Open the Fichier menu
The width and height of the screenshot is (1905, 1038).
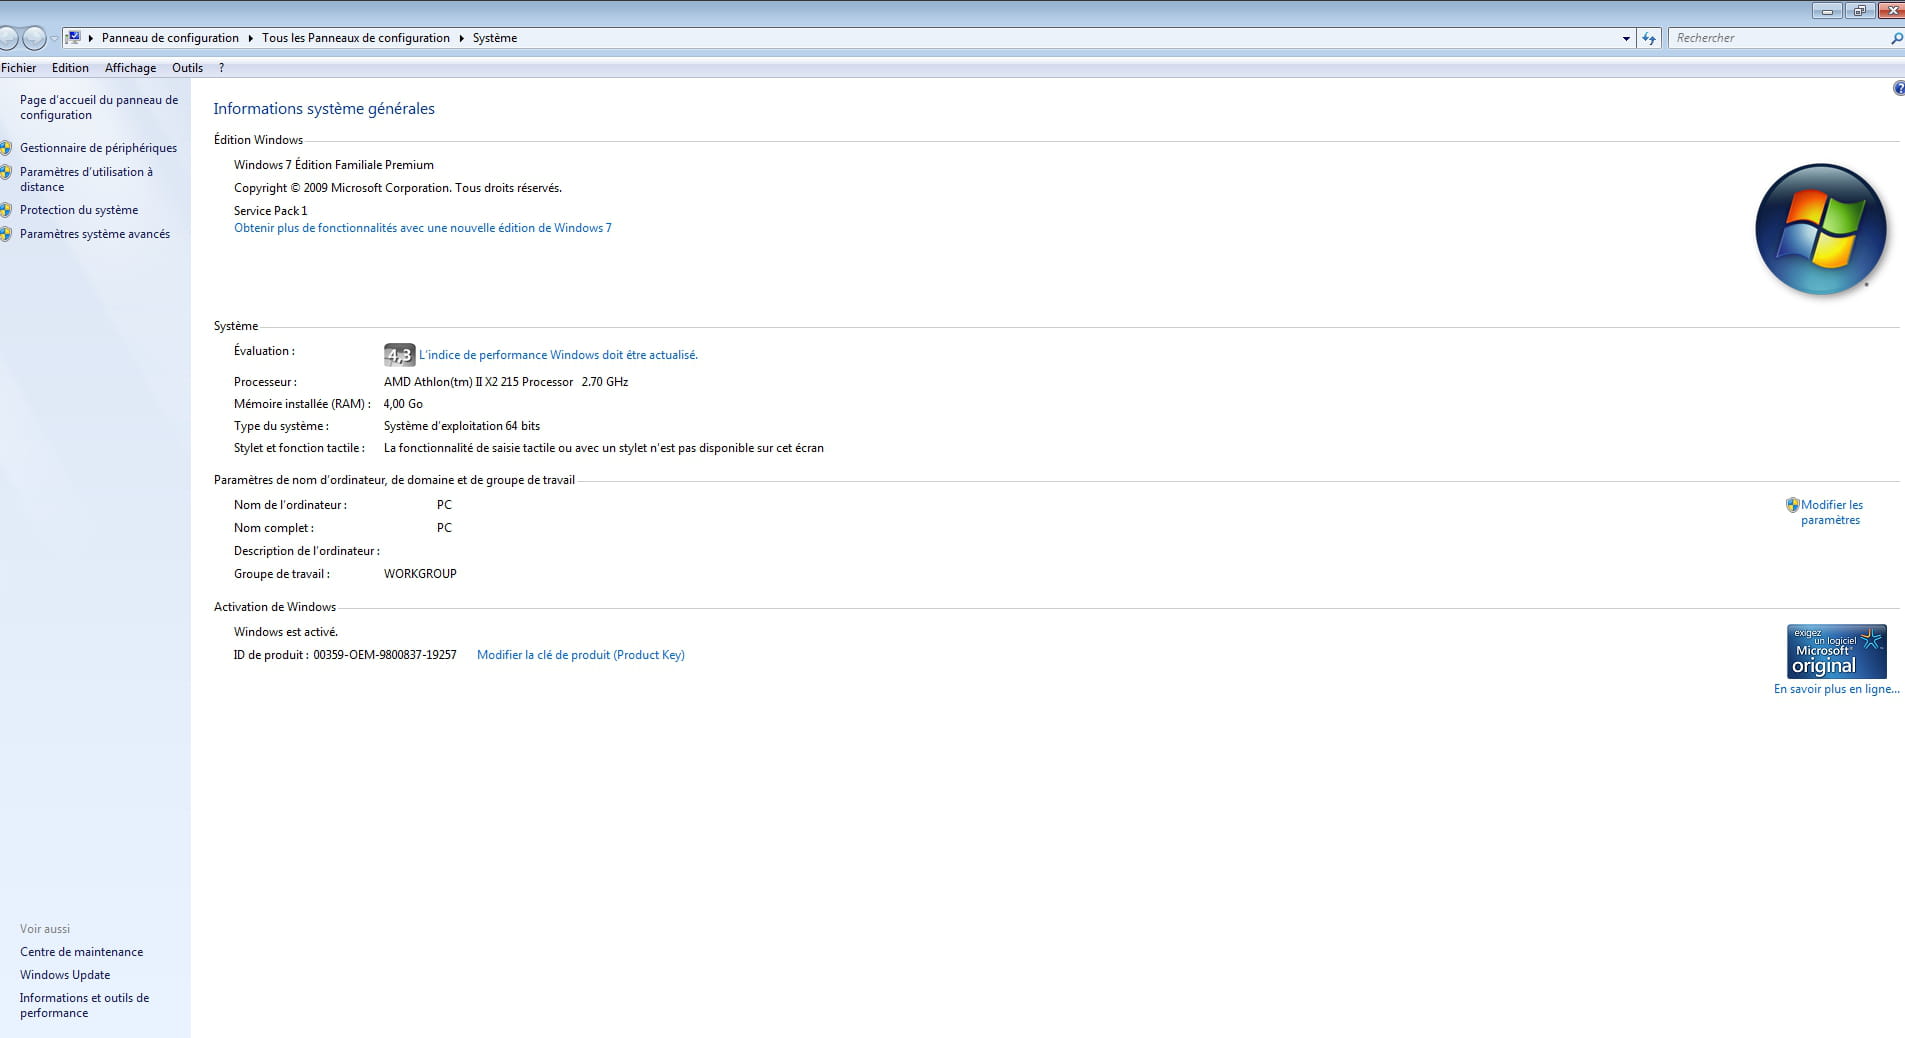pos(18,68)
